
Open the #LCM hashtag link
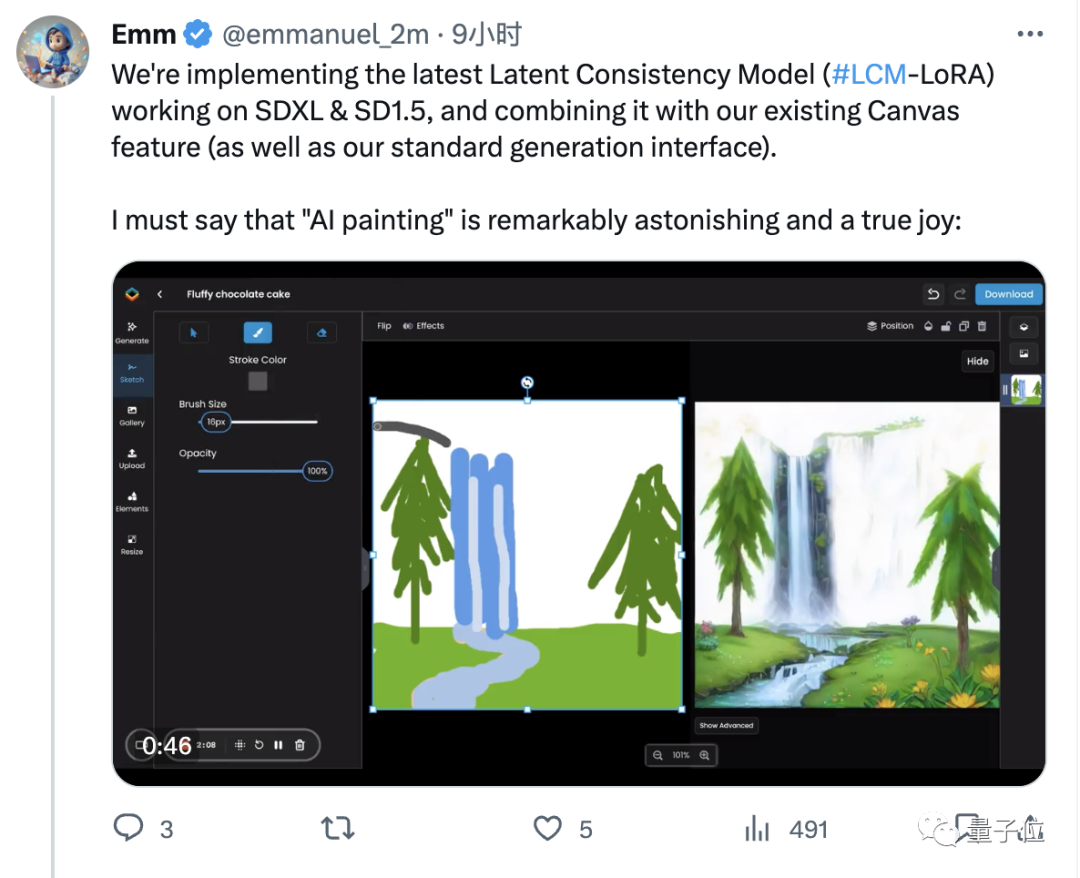point(869,75)
